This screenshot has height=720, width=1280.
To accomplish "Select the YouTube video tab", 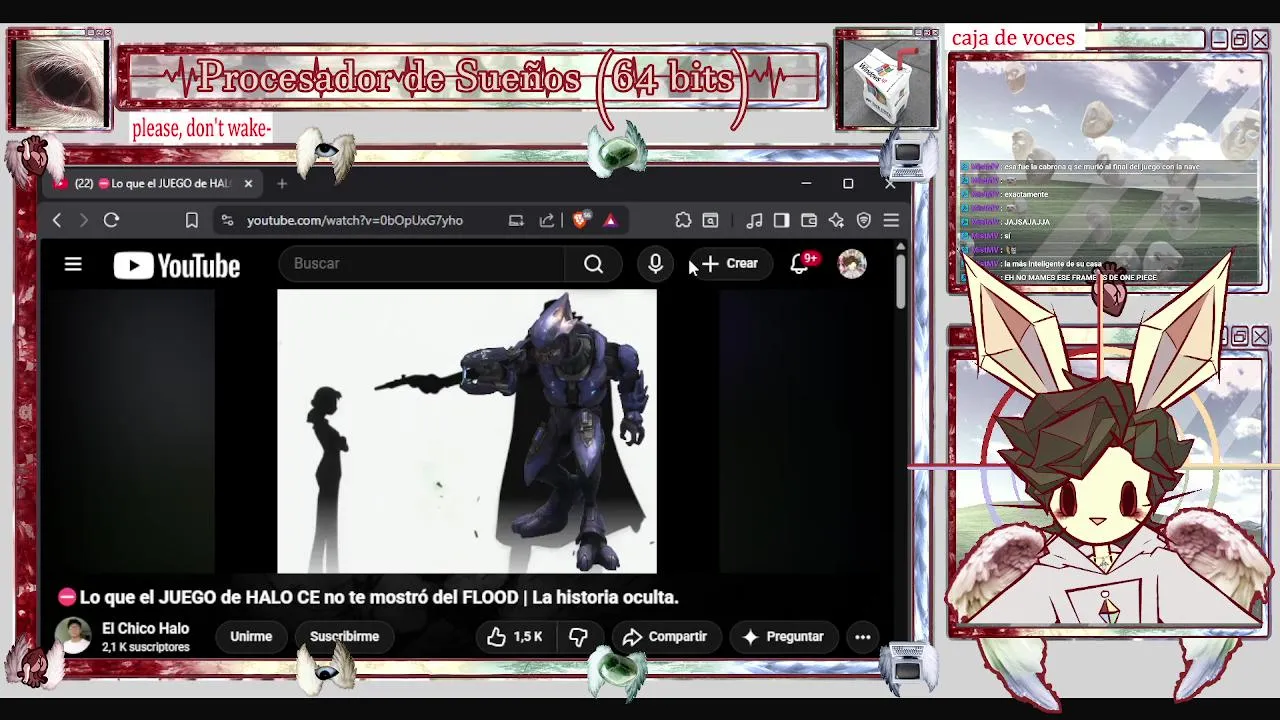I will (x=155, y=183).
